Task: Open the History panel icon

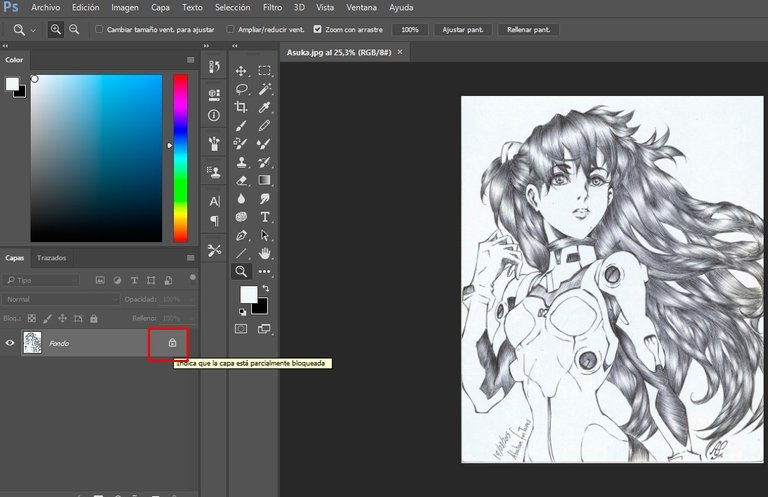Action: [x=214, y=67]
